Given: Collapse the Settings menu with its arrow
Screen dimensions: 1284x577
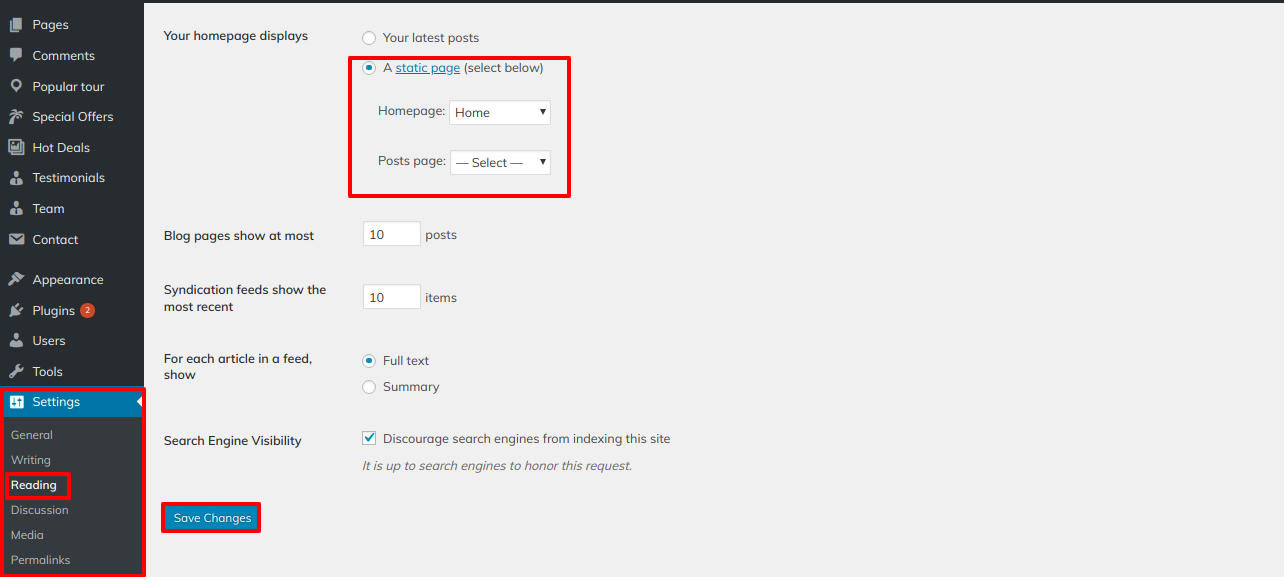Looking at the screenshot, I should pos(137,402).
